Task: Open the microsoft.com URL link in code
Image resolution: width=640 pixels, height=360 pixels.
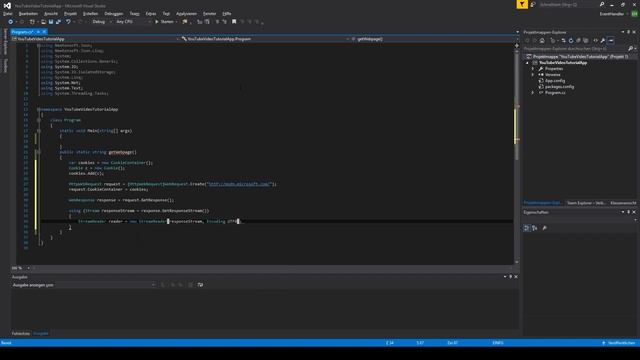Action: coord(239,184)
